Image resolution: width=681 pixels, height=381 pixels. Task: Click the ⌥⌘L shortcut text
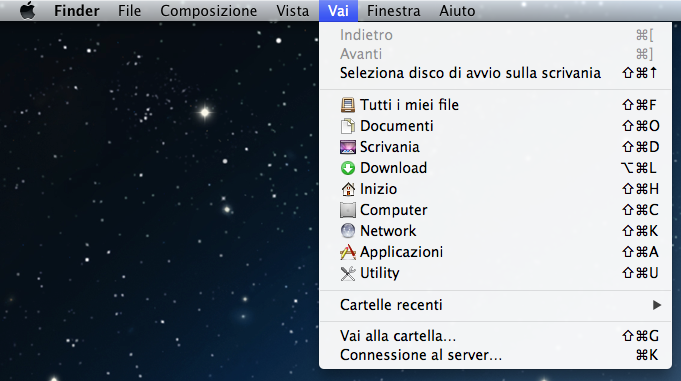(x=638, y=168)
